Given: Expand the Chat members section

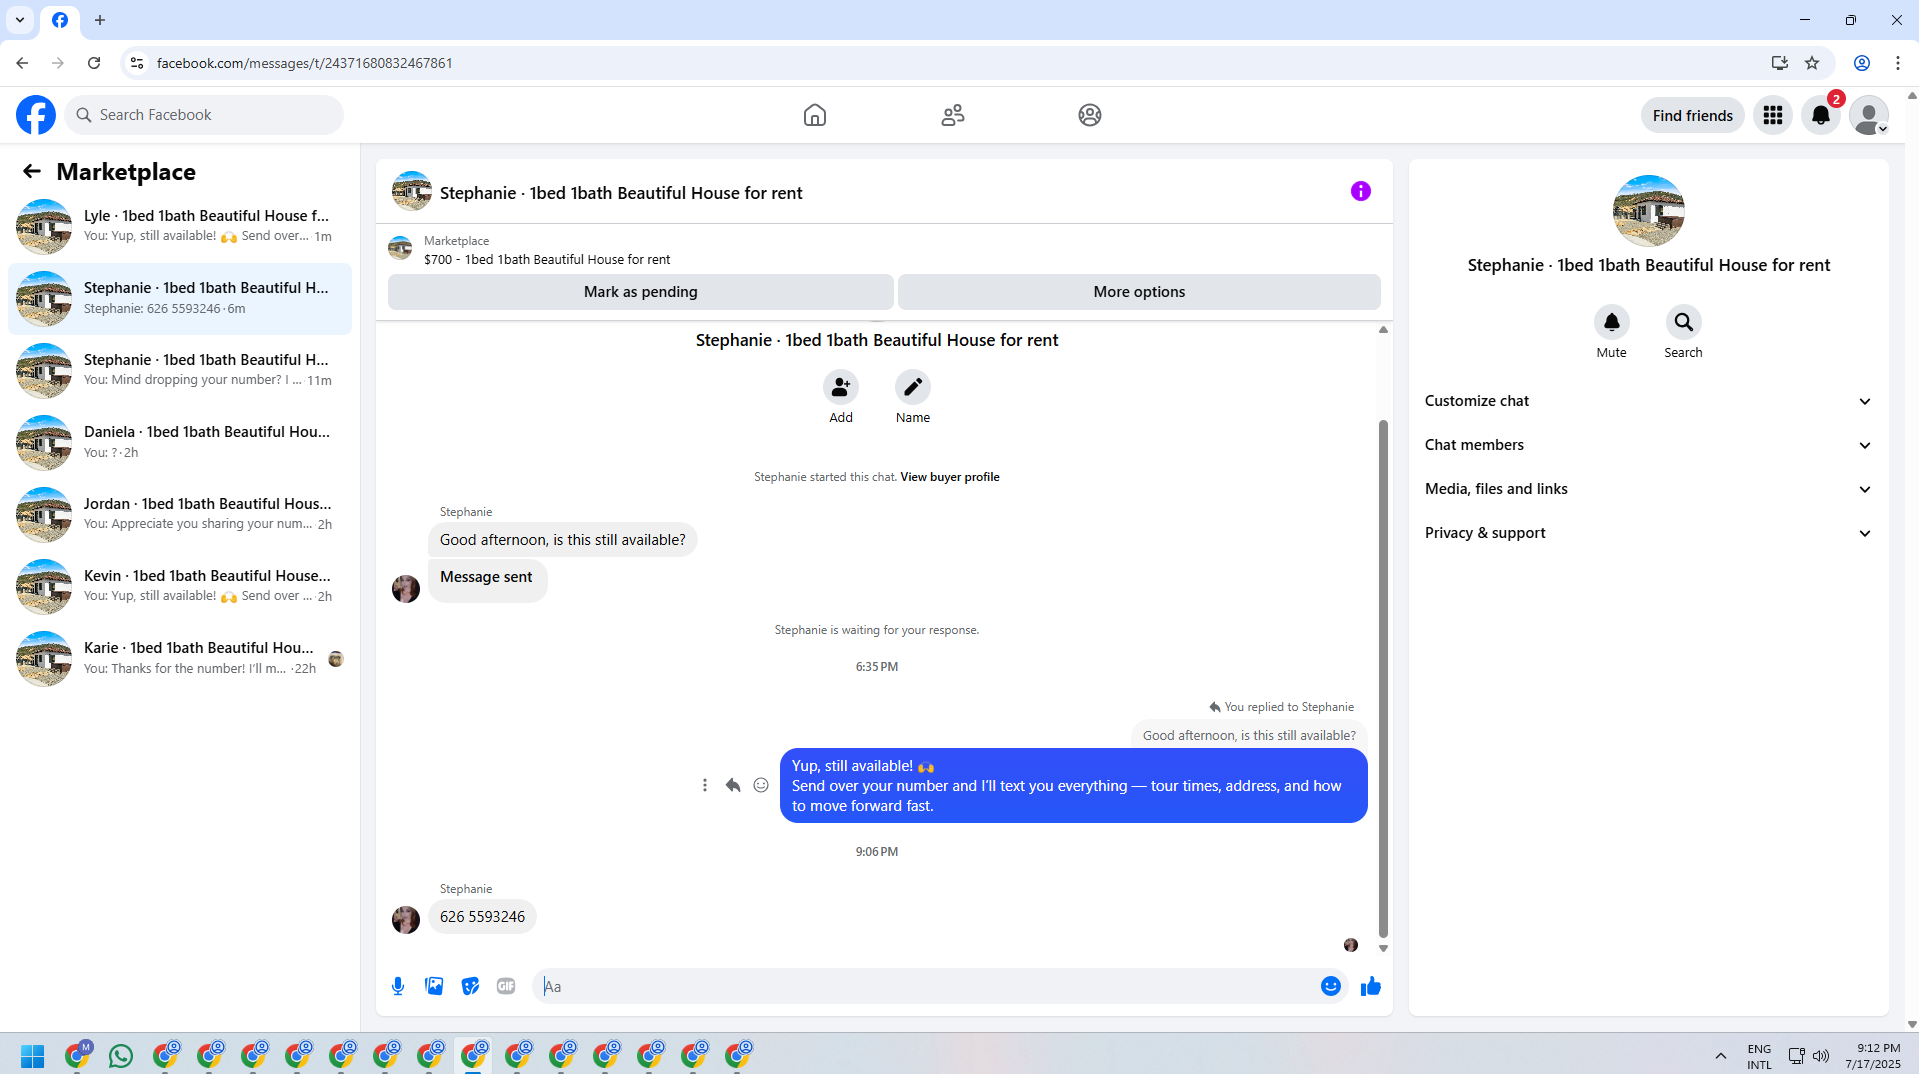Looking at the screenshot, I should (x=1649, y=445).
